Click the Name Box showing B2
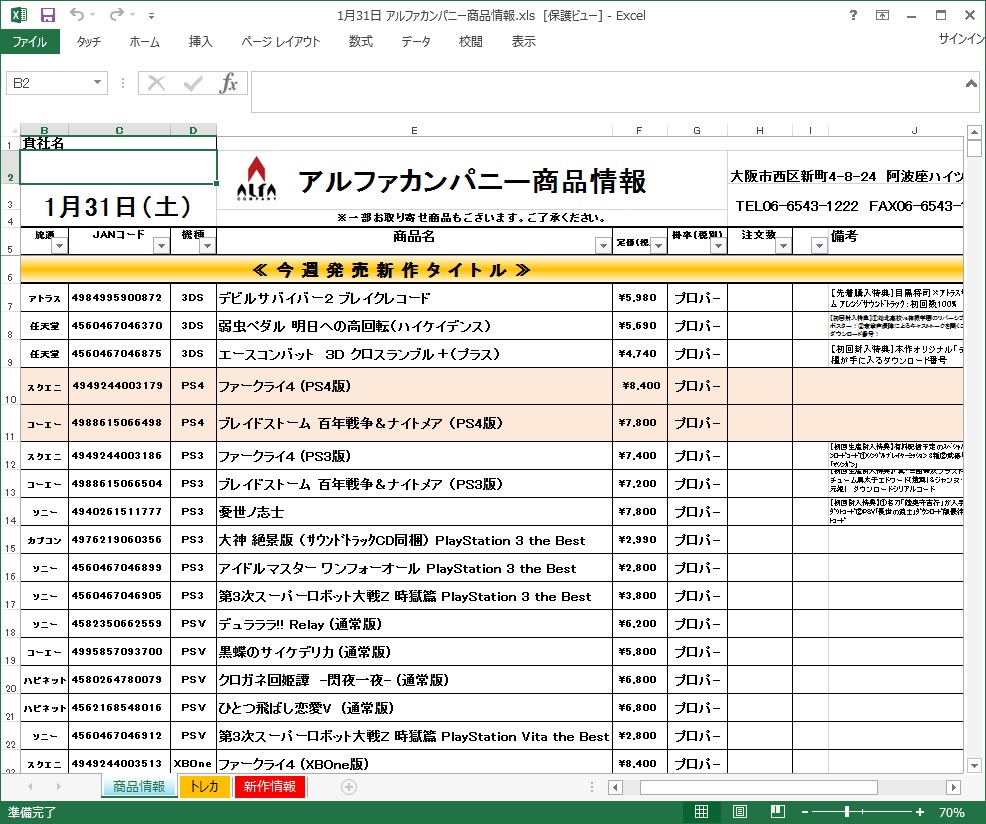 click(x=50, y=83)
